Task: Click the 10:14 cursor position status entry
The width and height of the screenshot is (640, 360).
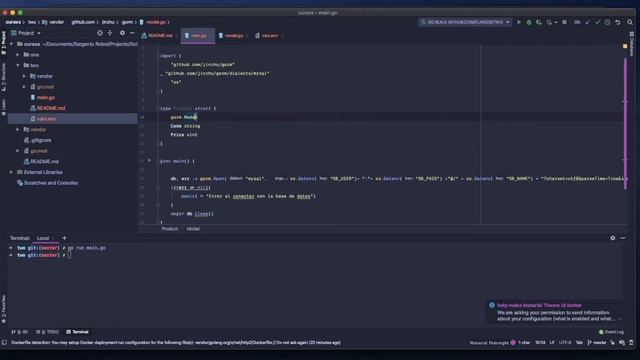Action: [540, 343]
